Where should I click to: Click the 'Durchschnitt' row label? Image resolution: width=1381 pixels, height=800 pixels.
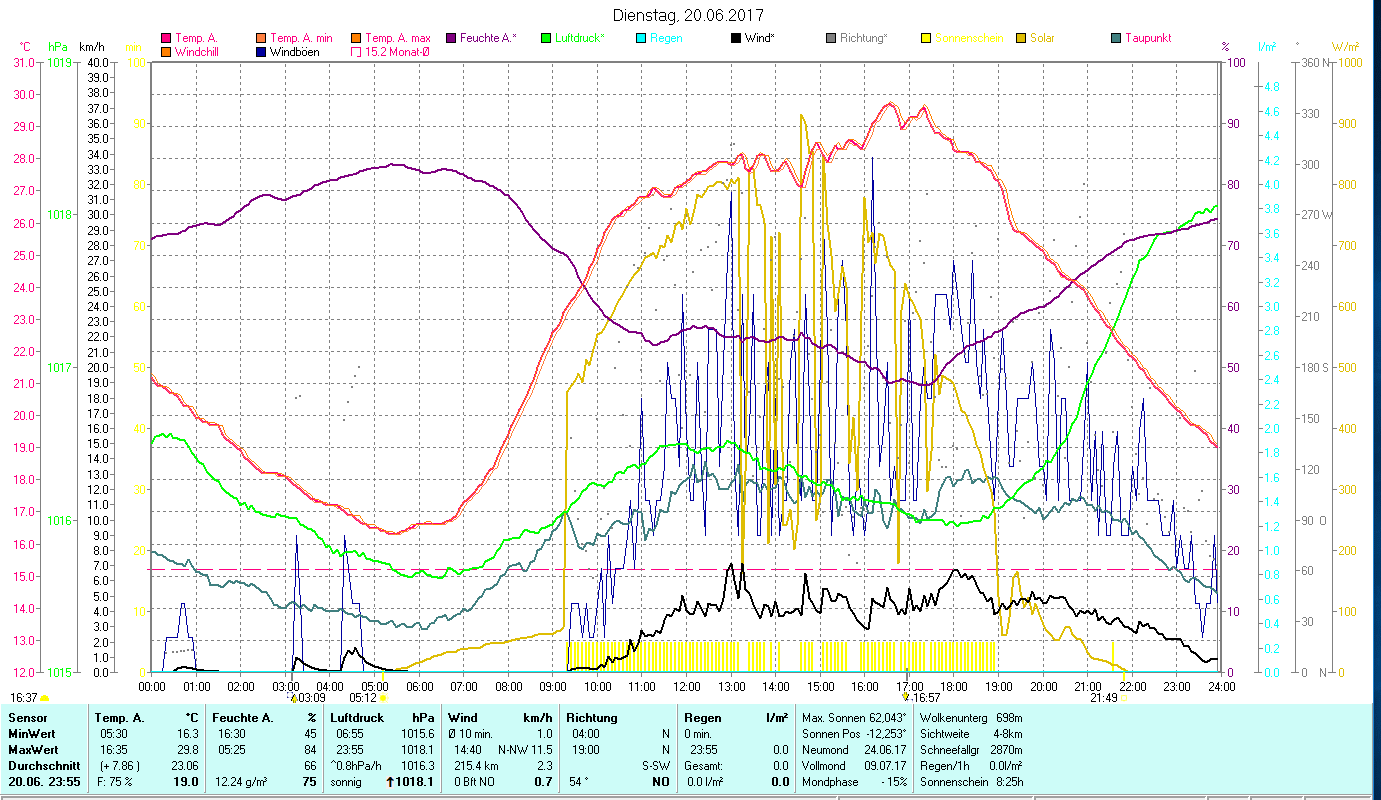(43, 766)
